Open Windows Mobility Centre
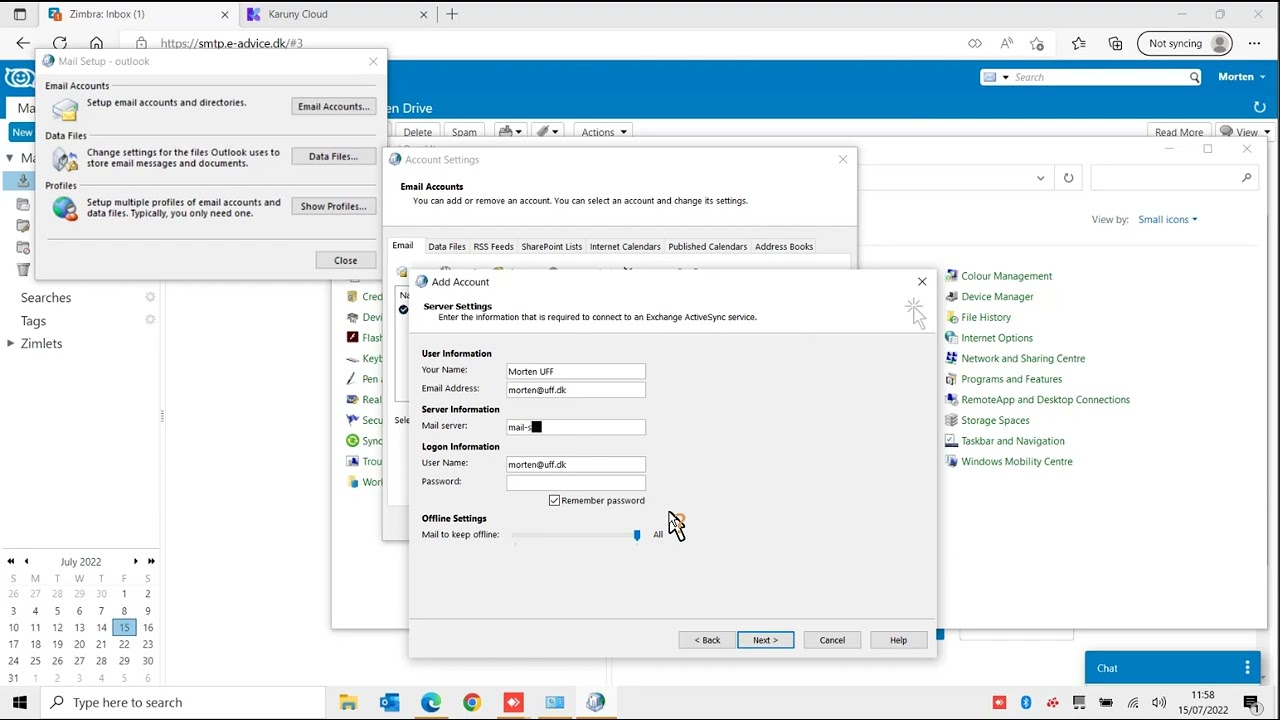 1016,461
